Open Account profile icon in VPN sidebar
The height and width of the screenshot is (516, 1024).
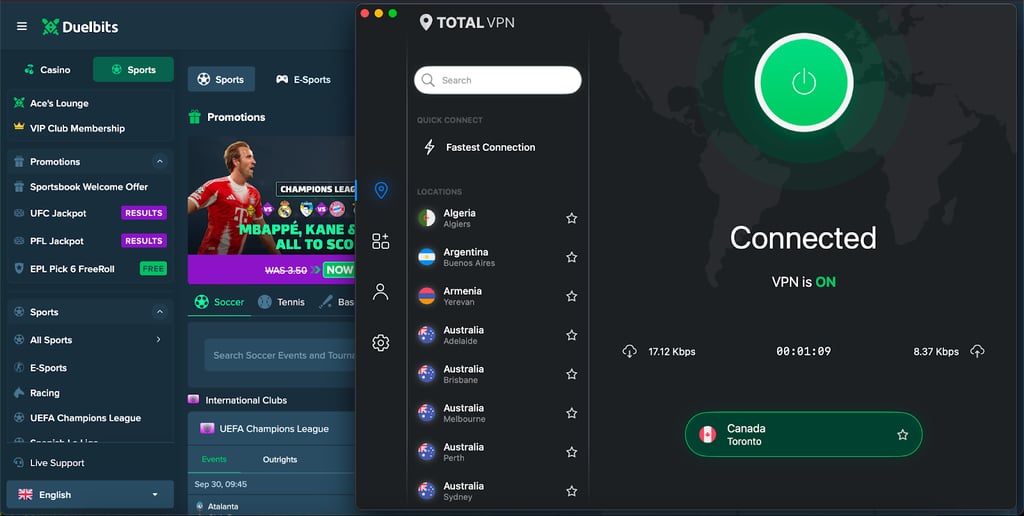pyautogui.click(x=381, y=291)
